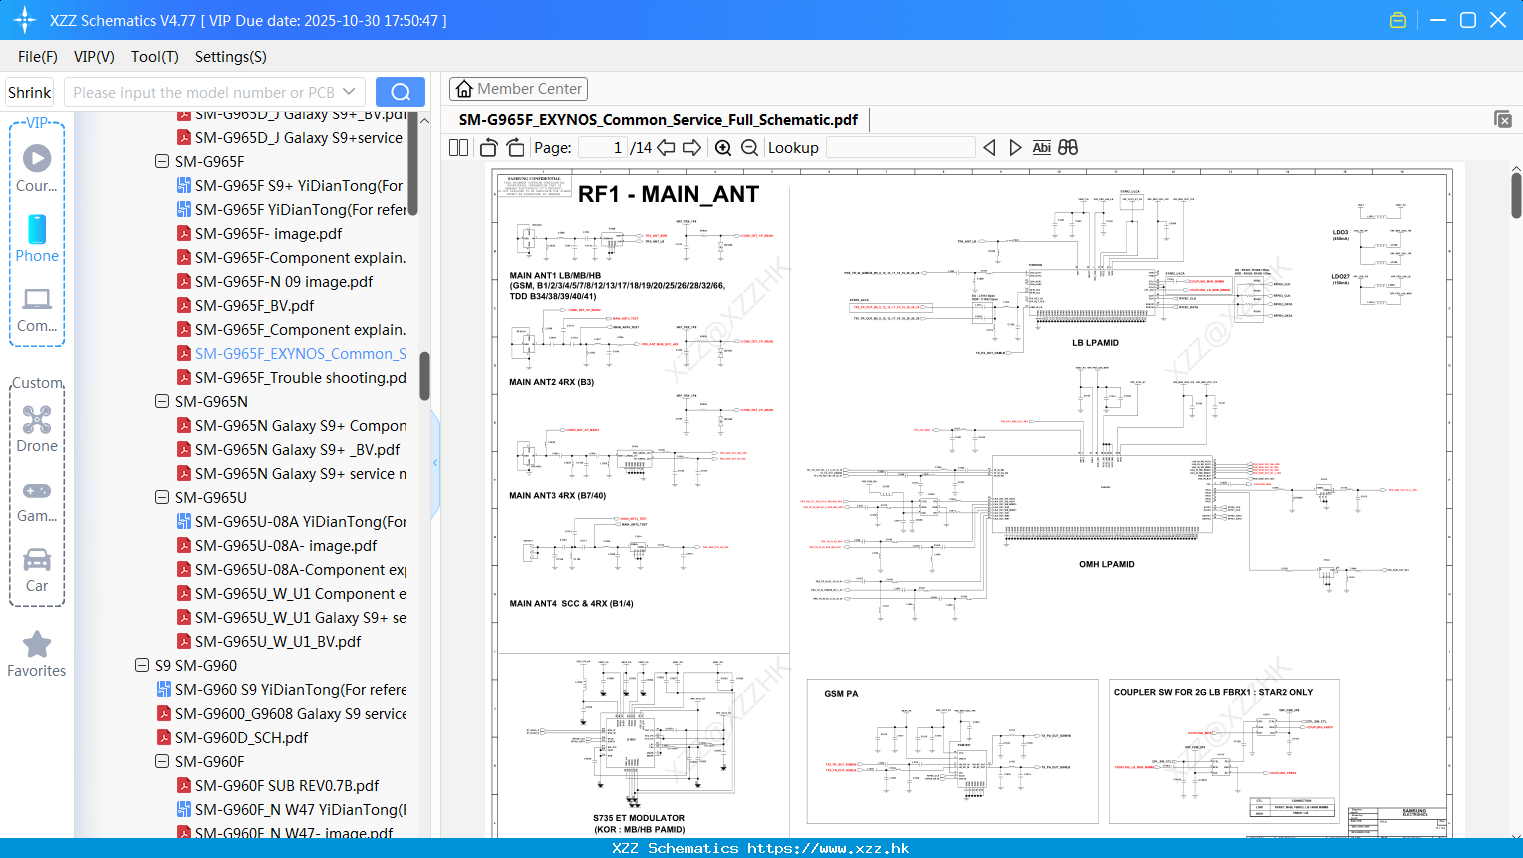Screen dimensions: 1523x858
Task: Click the yellow VIP gift icon
Action: click(1398, 20)
